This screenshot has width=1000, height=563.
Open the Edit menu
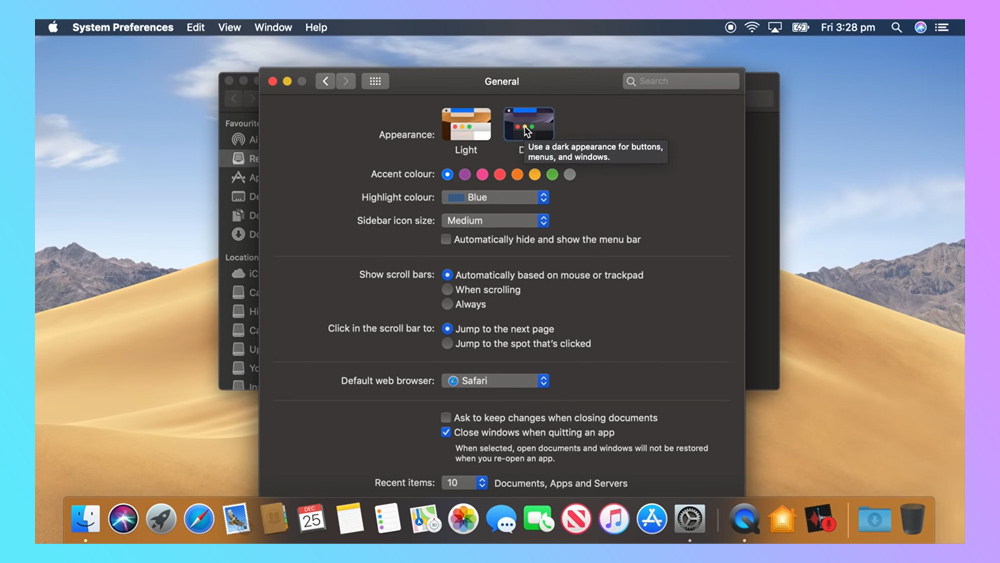click(195, 27)
